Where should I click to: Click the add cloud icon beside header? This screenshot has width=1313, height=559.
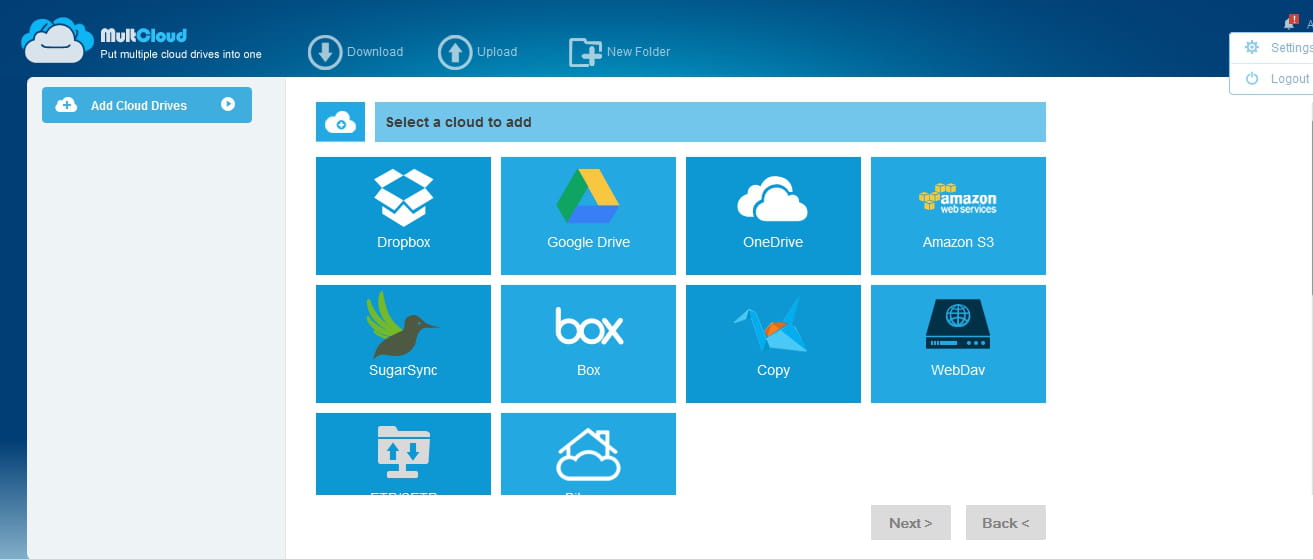tap(340, 122)
